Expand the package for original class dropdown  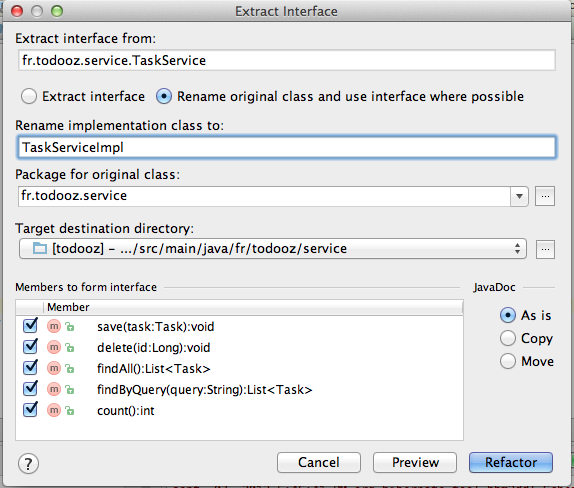[519, 196]
